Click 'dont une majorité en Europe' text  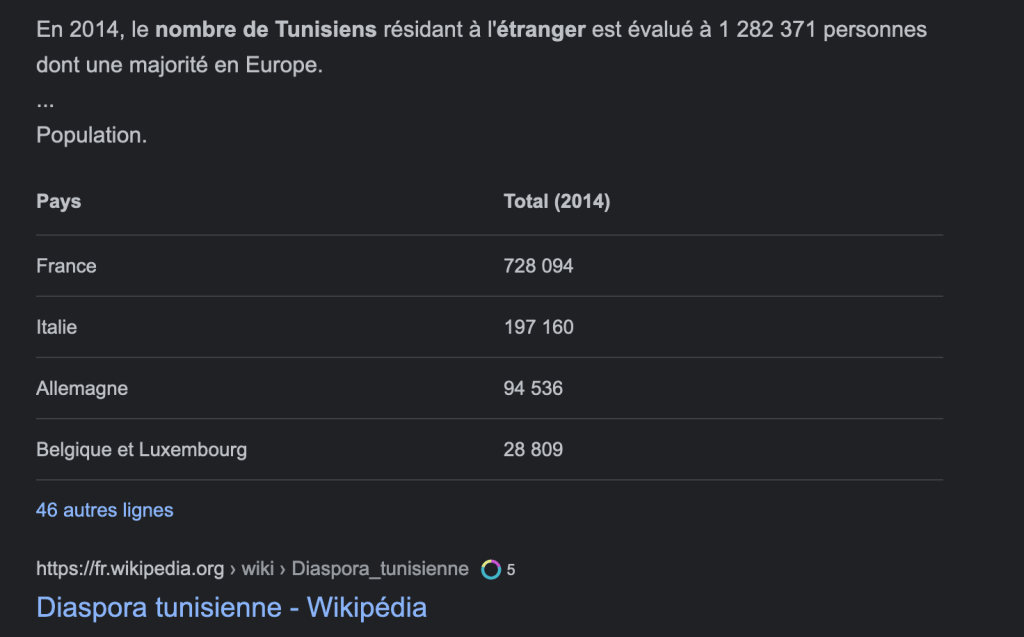[x=180, y=67]
